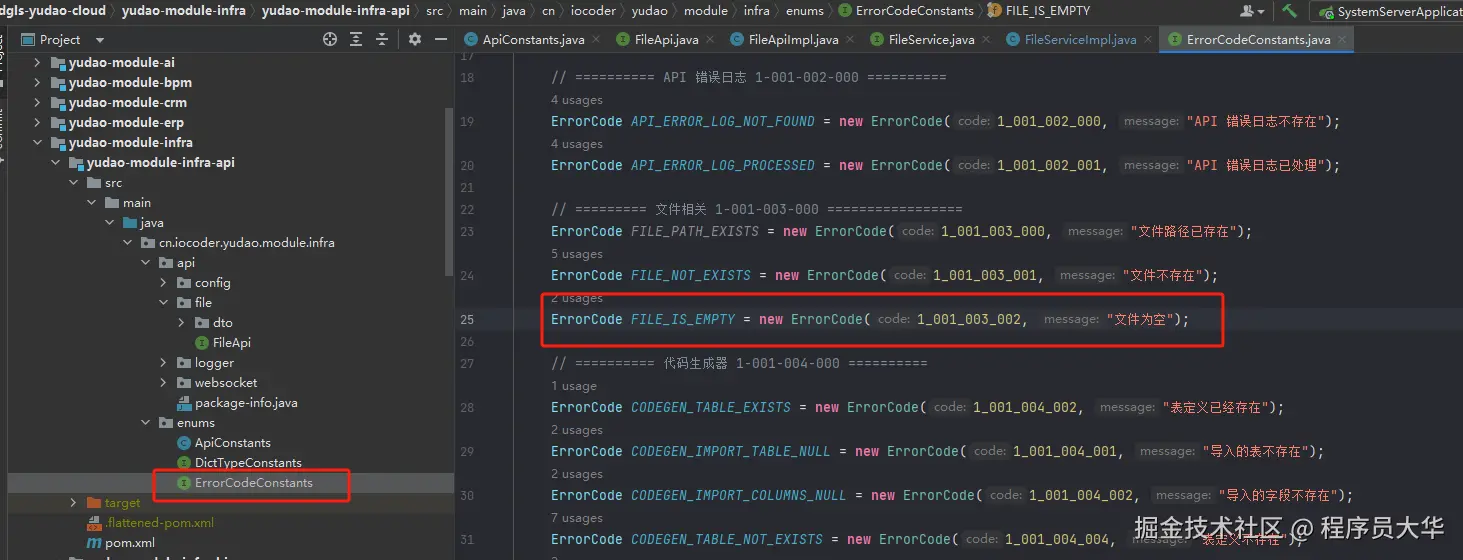This screenshot has width=1463, height=560.
Task: Click '7 usages' hint above CODEGEN_TABLE_NOT_EXISTS
Action: click(577, 518)
